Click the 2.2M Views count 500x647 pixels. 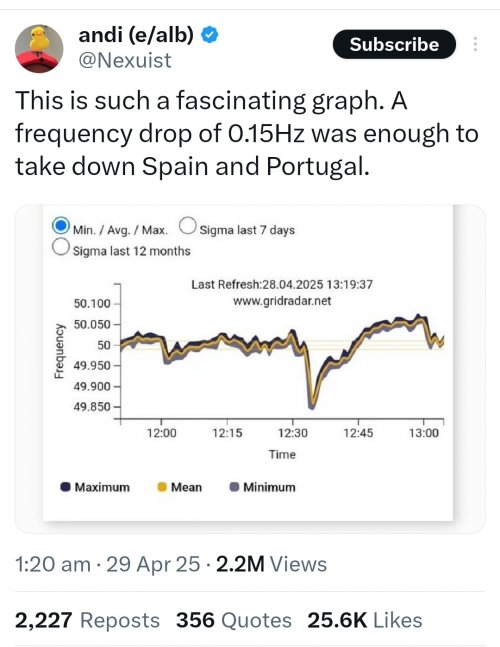[x=271, y=564]
